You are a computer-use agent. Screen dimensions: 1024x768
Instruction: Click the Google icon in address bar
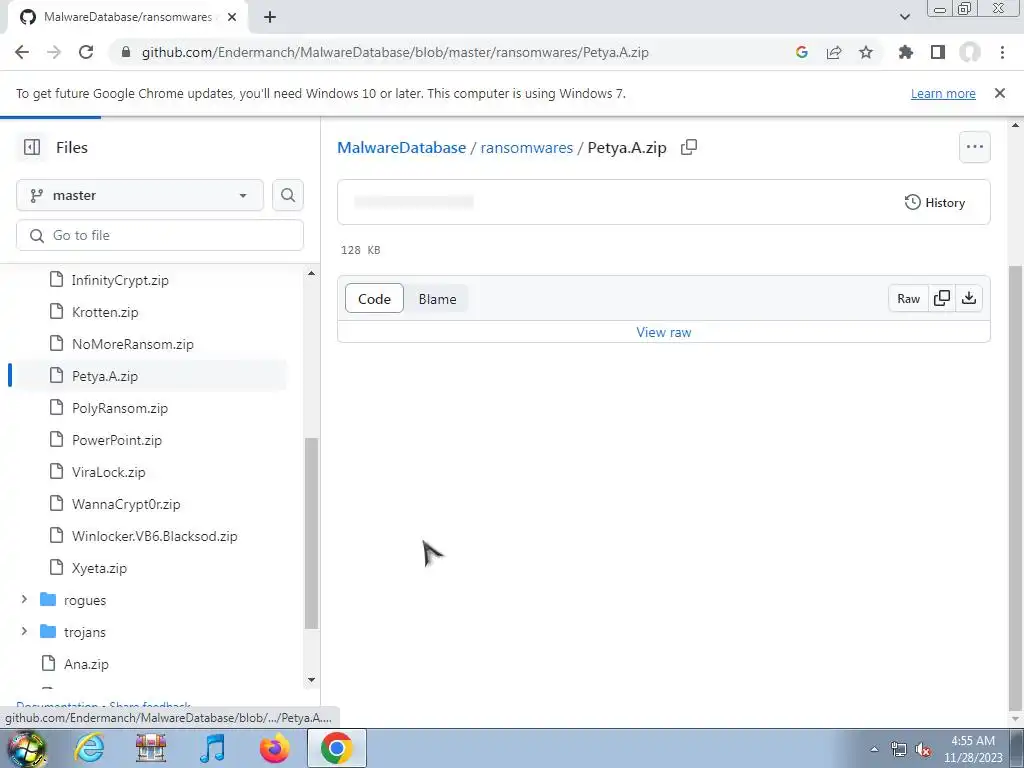pos(802,52)
